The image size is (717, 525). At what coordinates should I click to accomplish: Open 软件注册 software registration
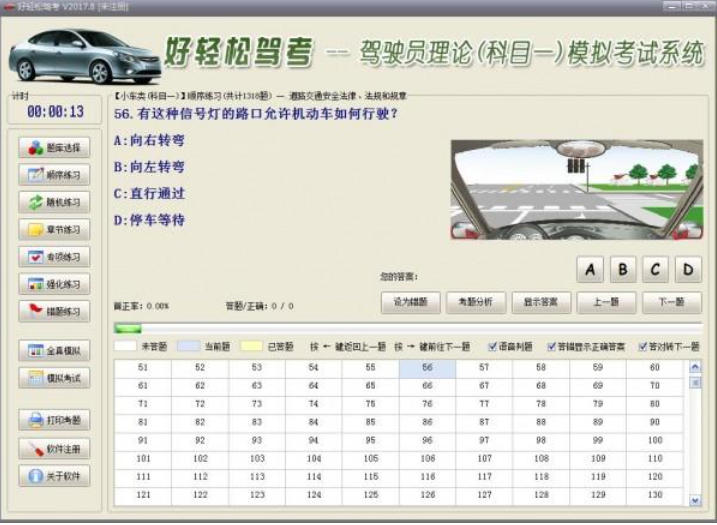(54, 448)
